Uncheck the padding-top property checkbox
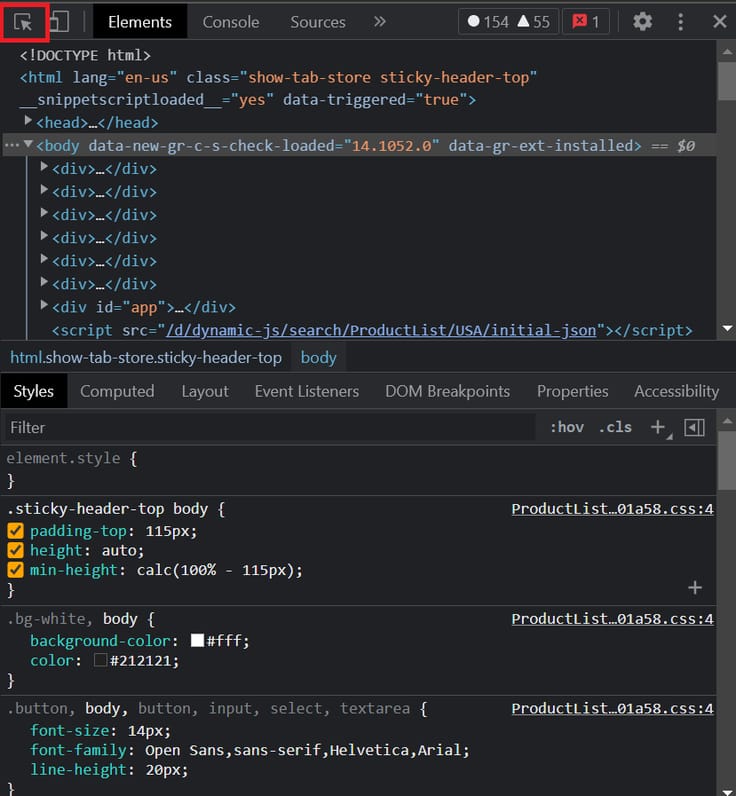Image resolution: width=736 pixels, height=796 pixels. tap(15, 531)
